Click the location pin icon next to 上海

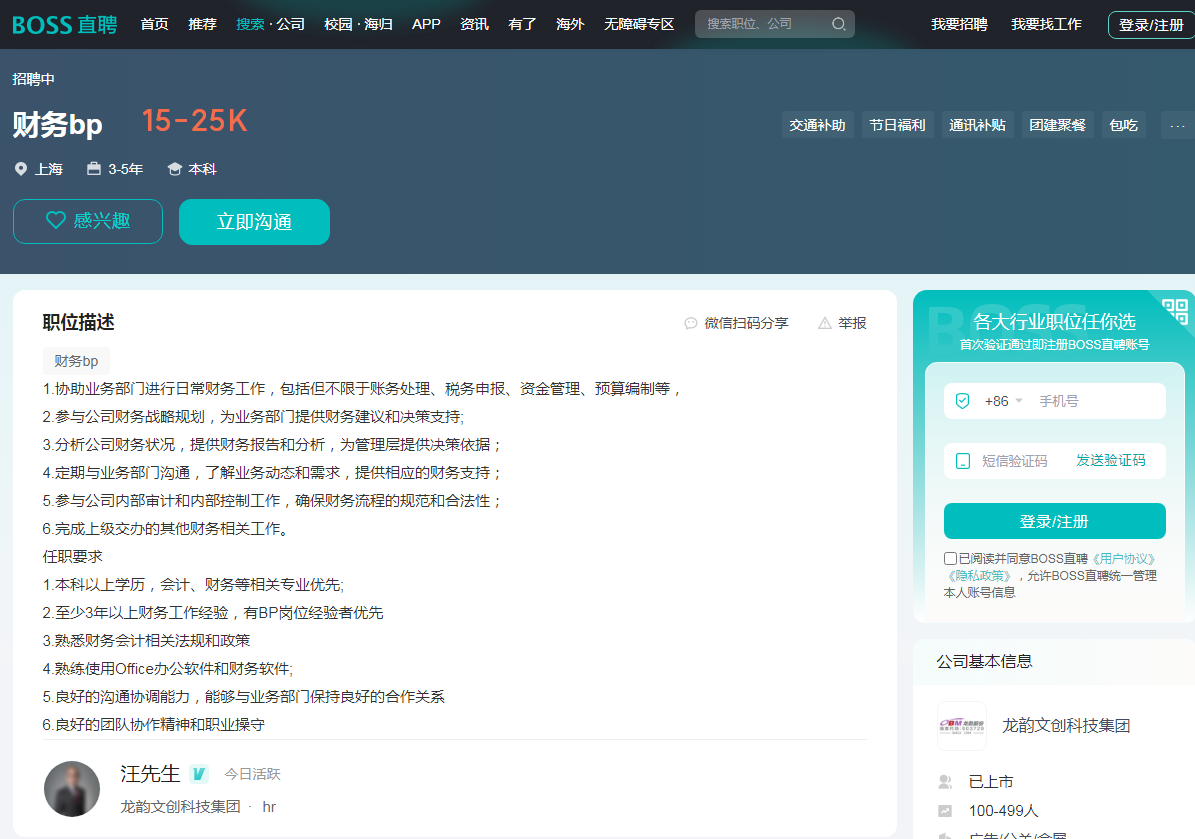click(20, 169)
